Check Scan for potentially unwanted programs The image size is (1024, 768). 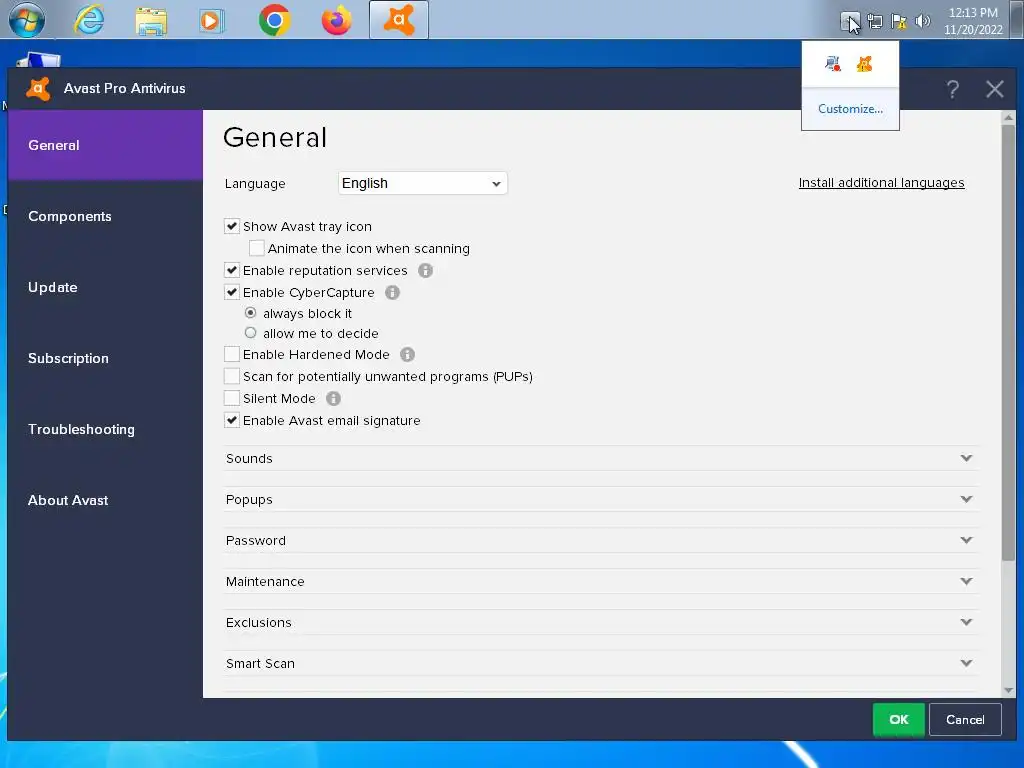232,376
